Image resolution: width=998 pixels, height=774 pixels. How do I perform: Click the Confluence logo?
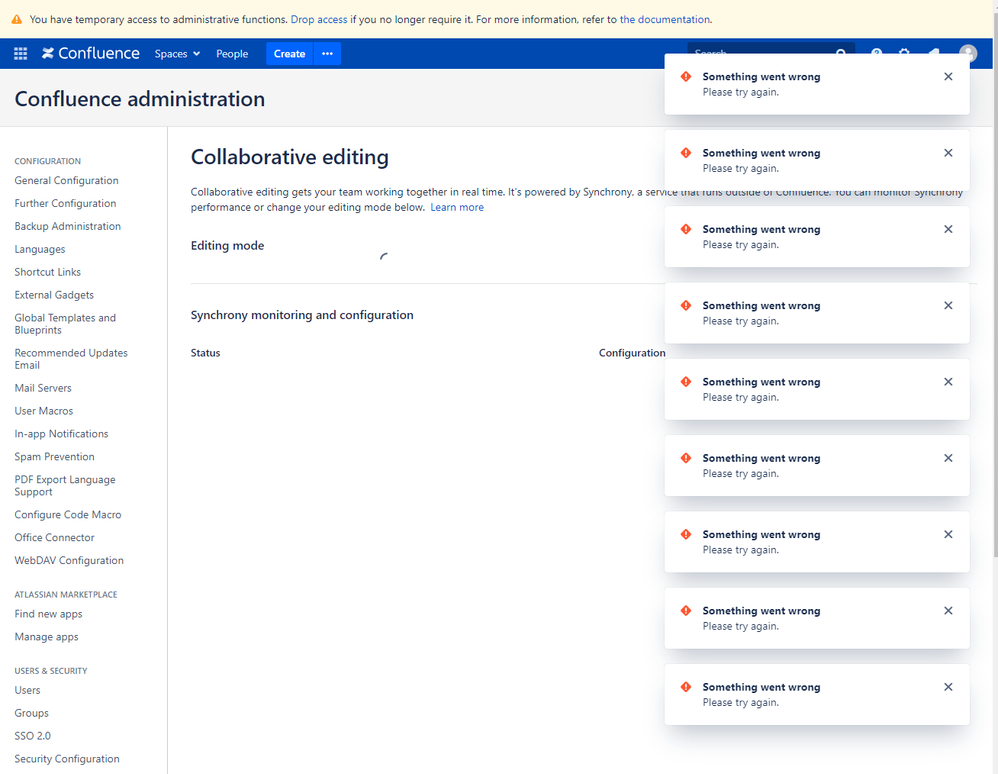click(x=90, y=53)
